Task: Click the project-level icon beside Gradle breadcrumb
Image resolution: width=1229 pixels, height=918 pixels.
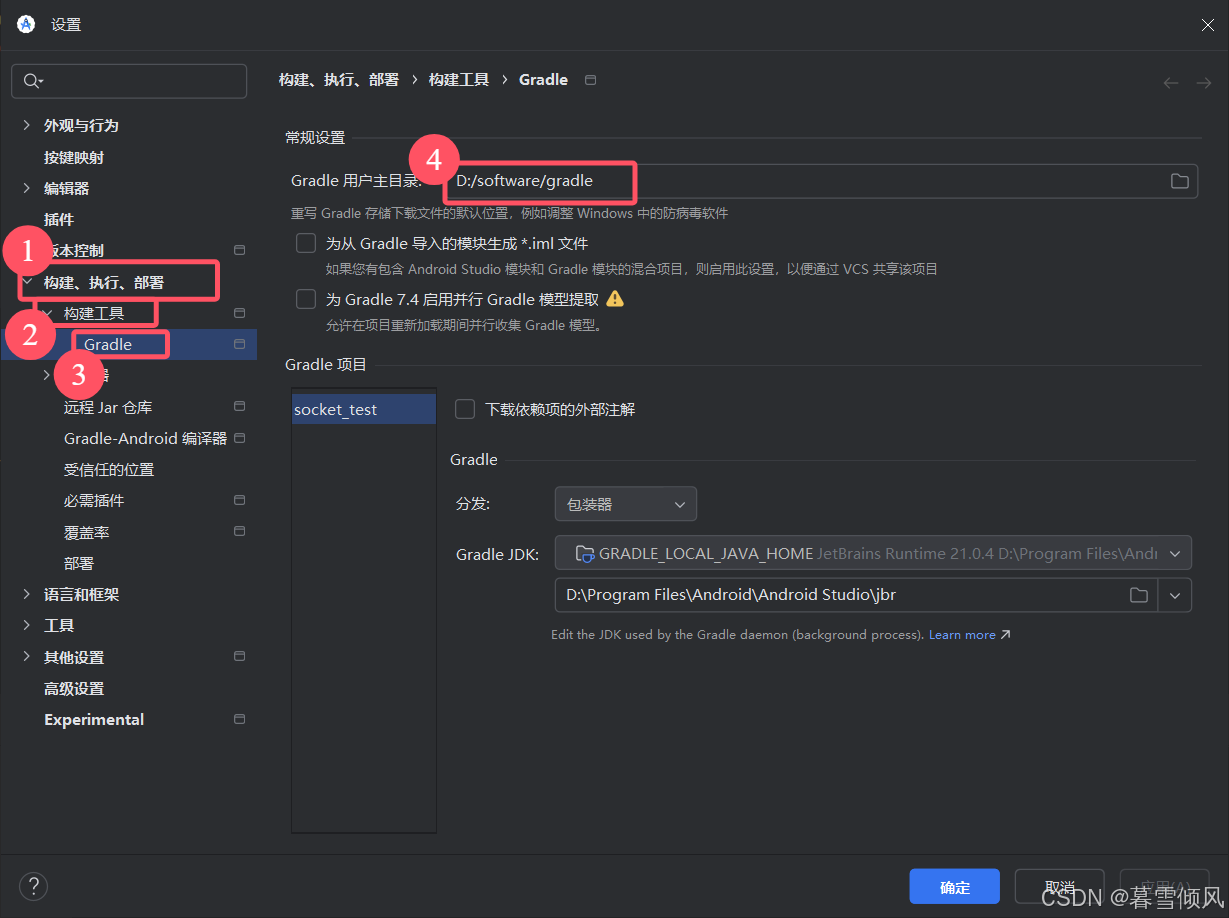Action: 590,80
